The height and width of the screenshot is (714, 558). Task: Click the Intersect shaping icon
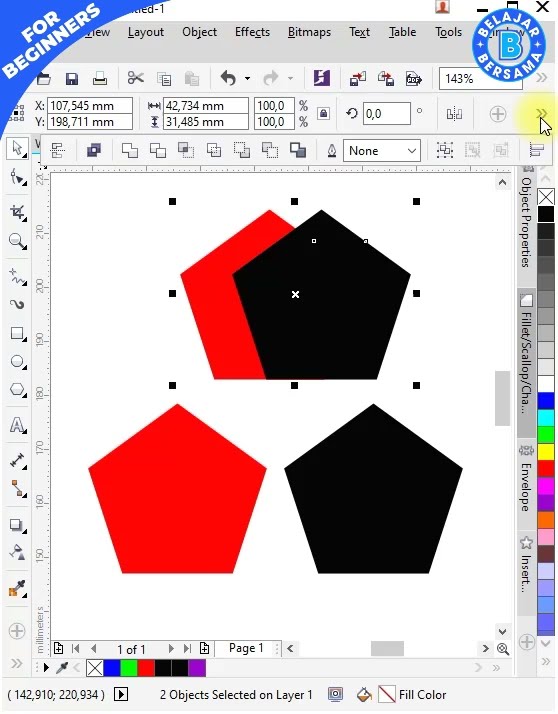coord(186,150)
